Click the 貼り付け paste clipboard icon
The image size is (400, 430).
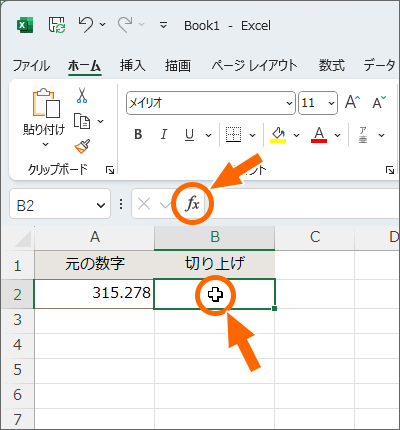pos(46,103)
